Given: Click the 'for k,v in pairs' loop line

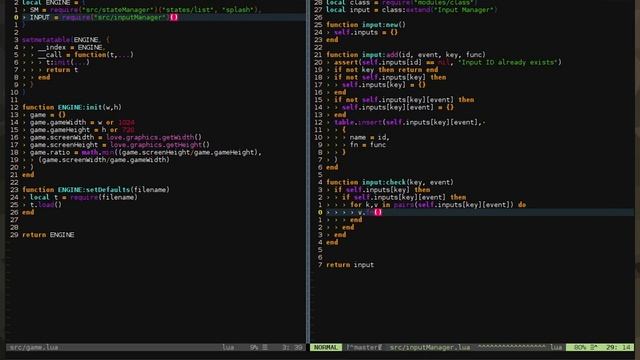Looking at the screenshot, I should point(438,204).
